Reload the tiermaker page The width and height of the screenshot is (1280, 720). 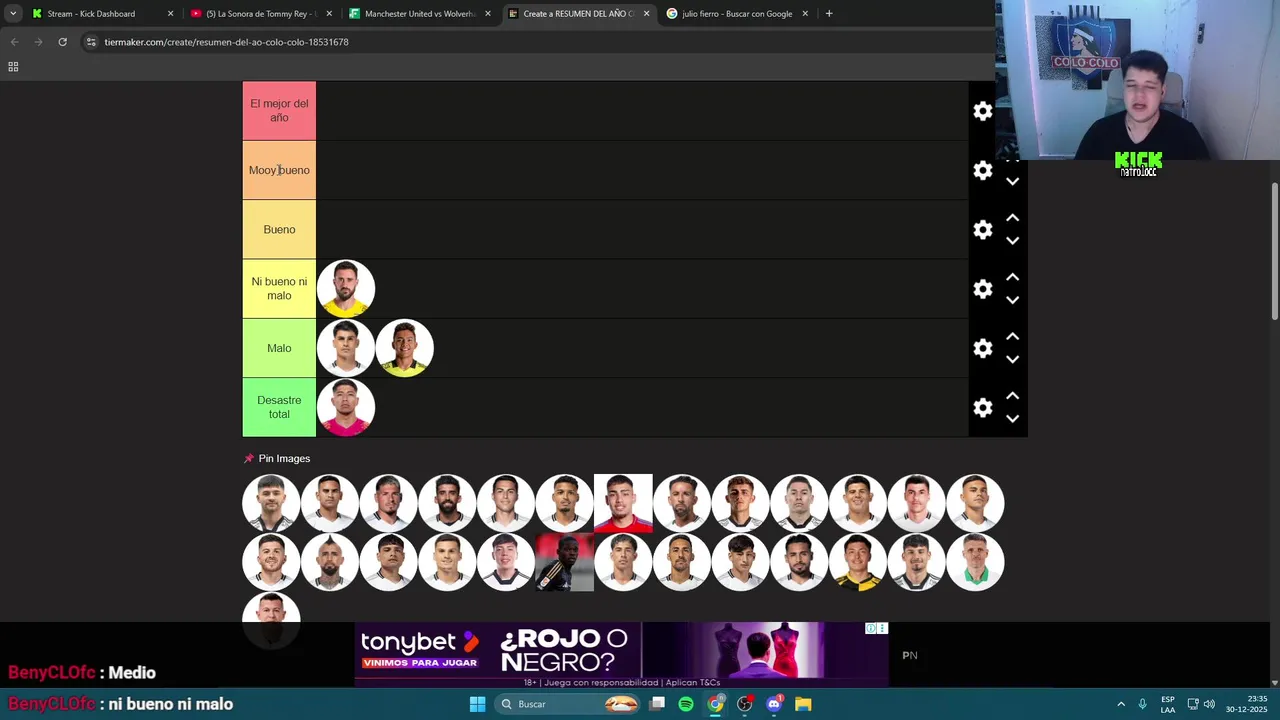pyautogui.click(x=62, y=42)
